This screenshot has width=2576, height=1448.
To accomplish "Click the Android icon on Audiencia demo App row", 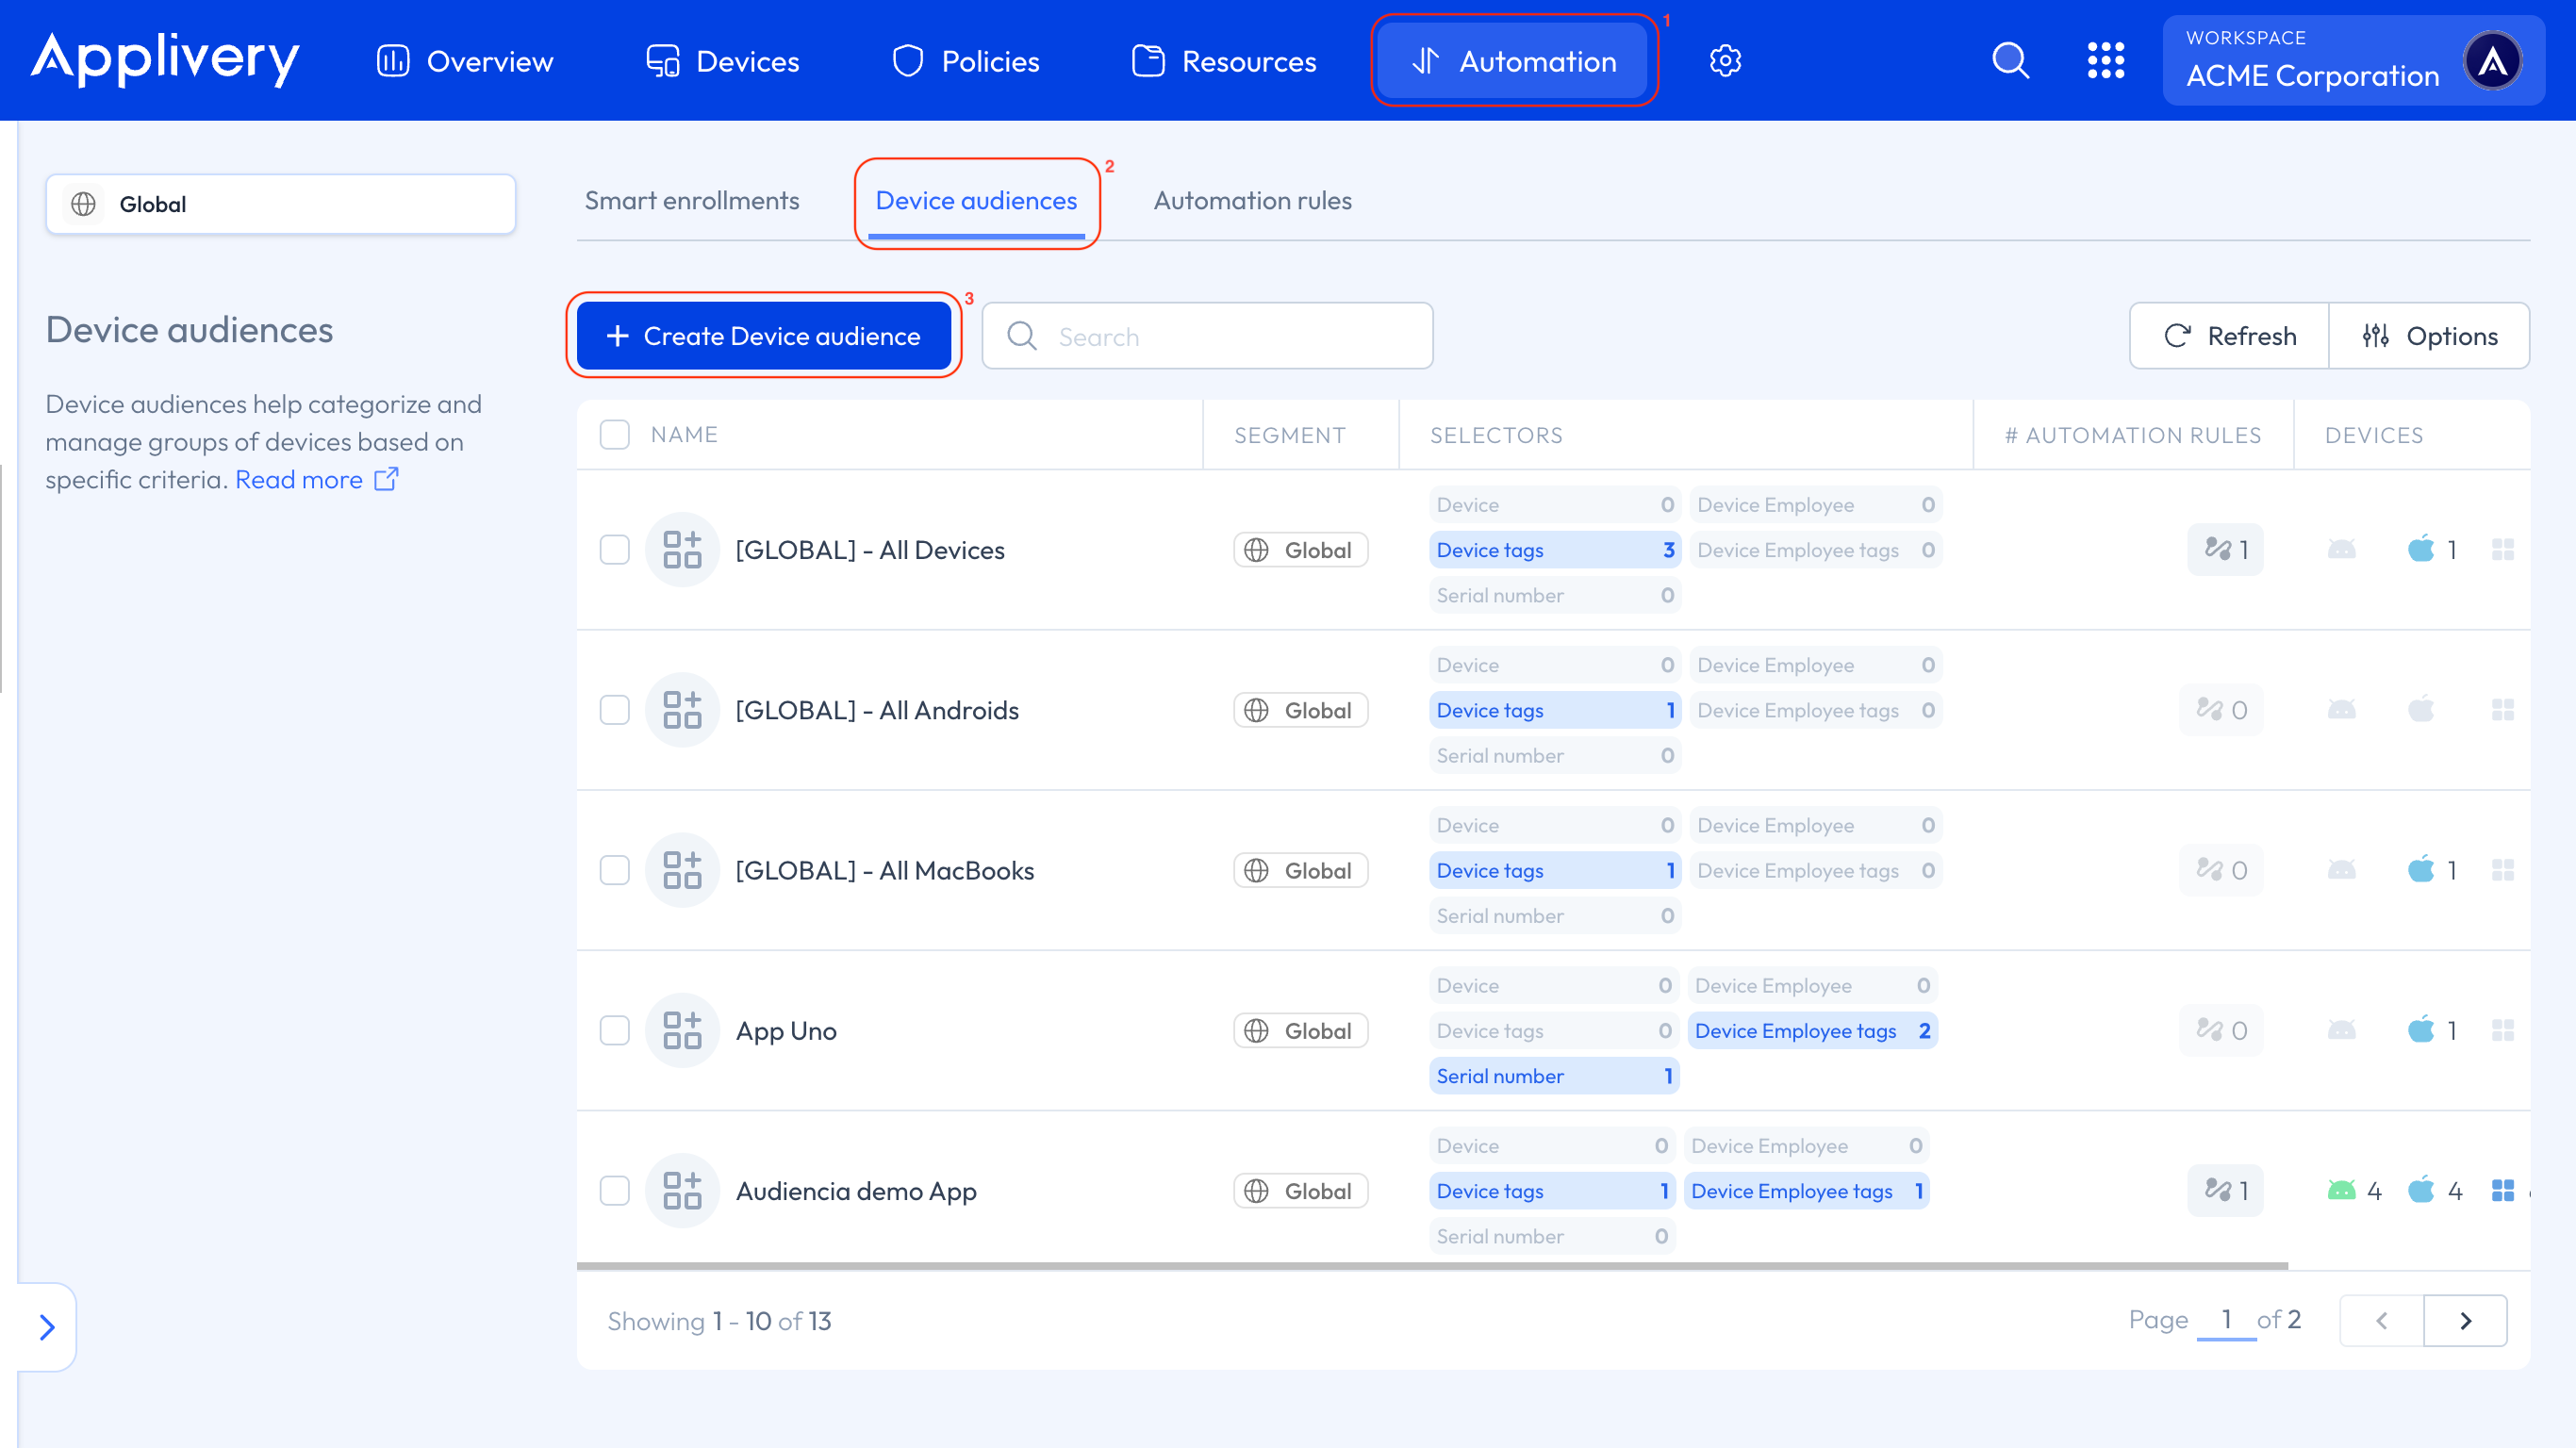I will click(2340, 1190).
